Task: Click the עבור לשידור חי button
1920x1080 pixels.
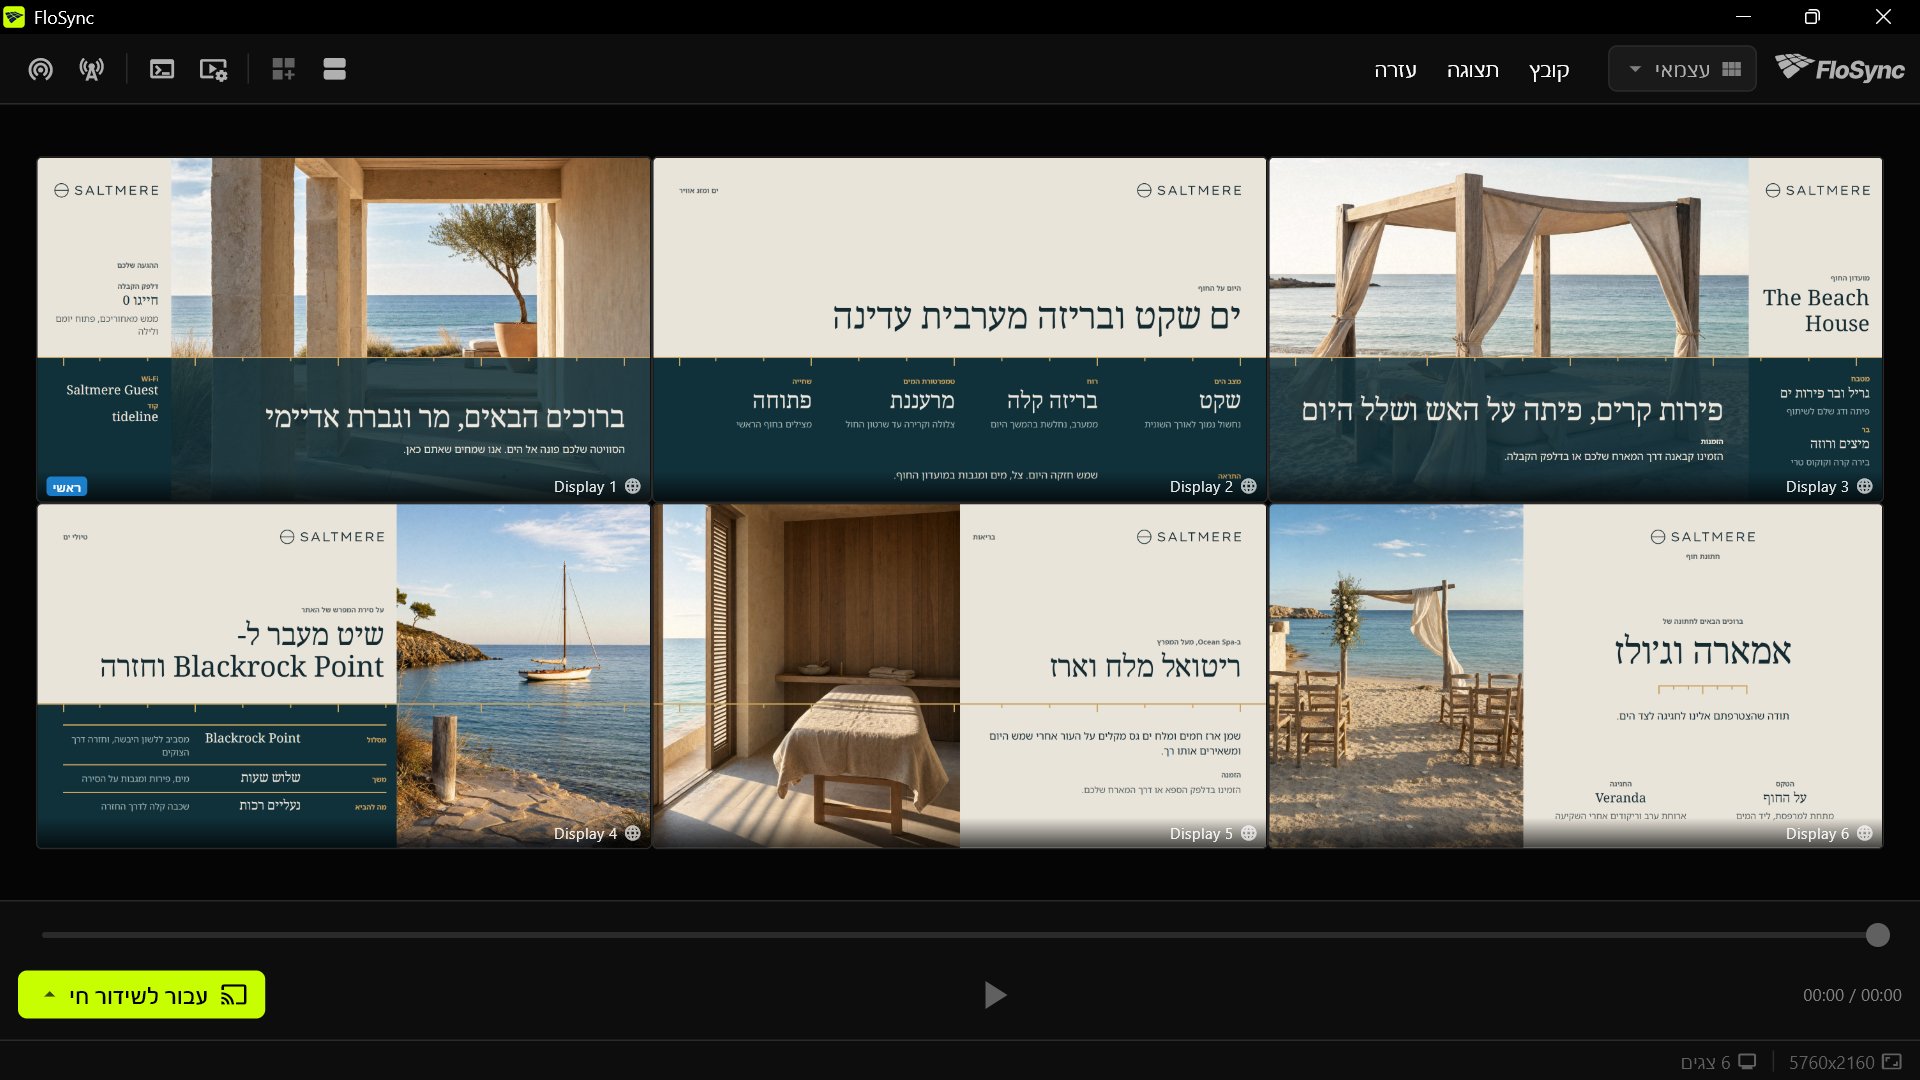Action: click(x=142, y=995)
